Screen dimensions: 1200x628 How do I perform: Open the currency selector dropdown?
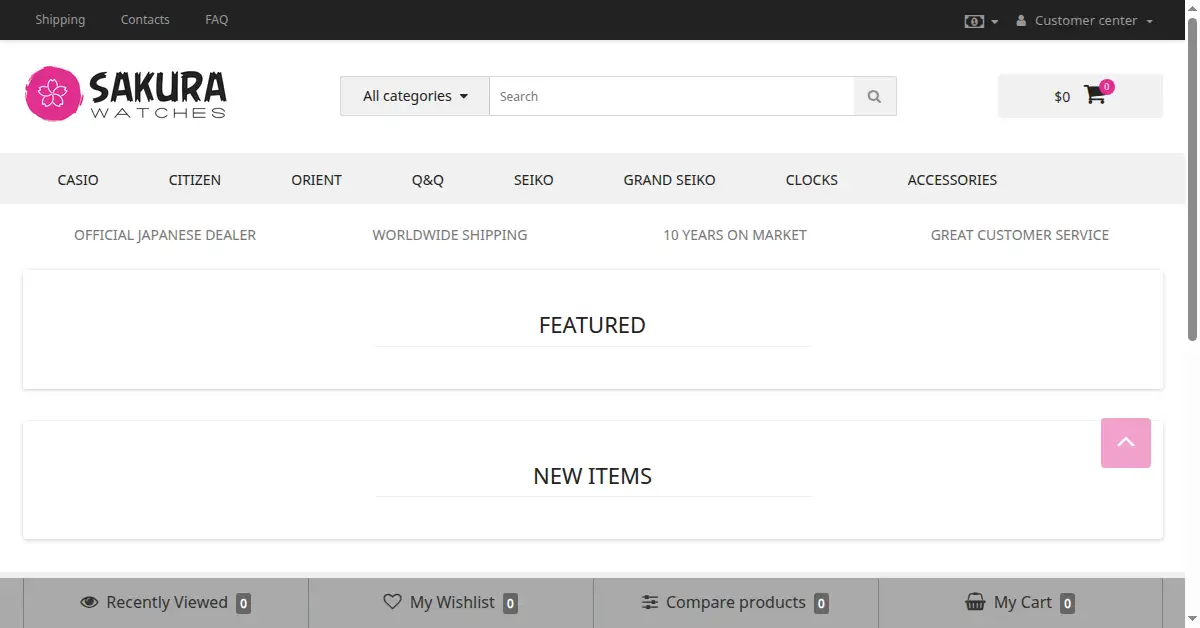coord(981,20)
